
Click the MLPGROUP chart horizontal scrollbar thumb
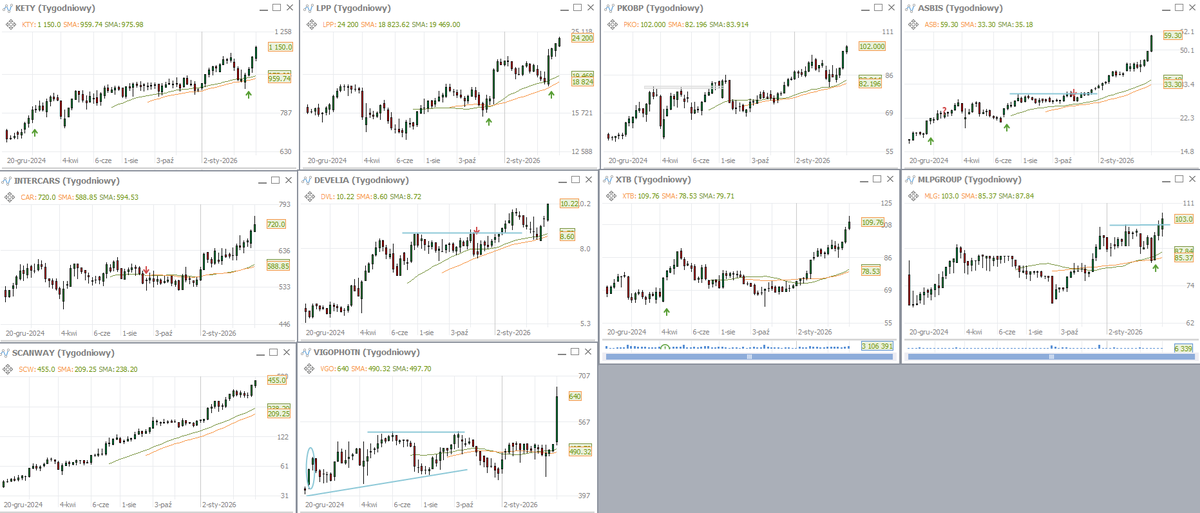[x=1049, y=356]
